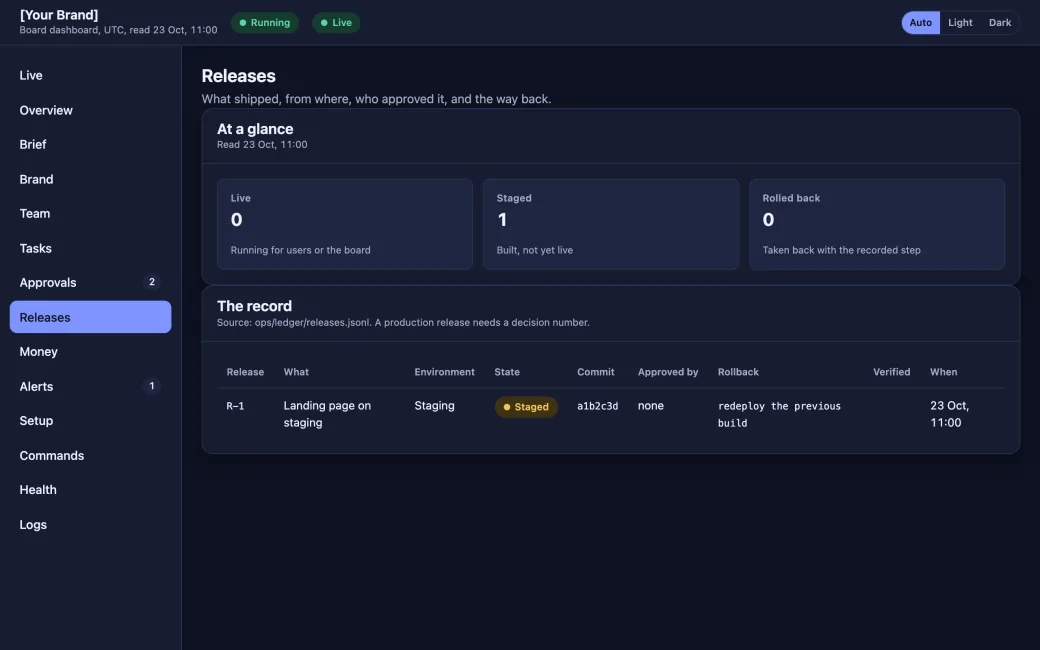Click the yellow Staged state badge
The image size is (1040, 650).
(x=526, y=407)
